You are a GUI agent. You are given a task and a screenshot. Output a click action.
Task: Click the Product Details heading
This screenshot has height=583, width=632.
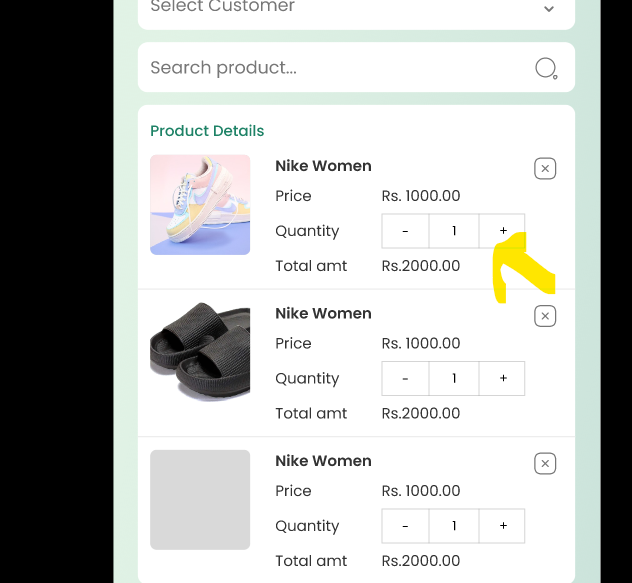click(207, 131)
